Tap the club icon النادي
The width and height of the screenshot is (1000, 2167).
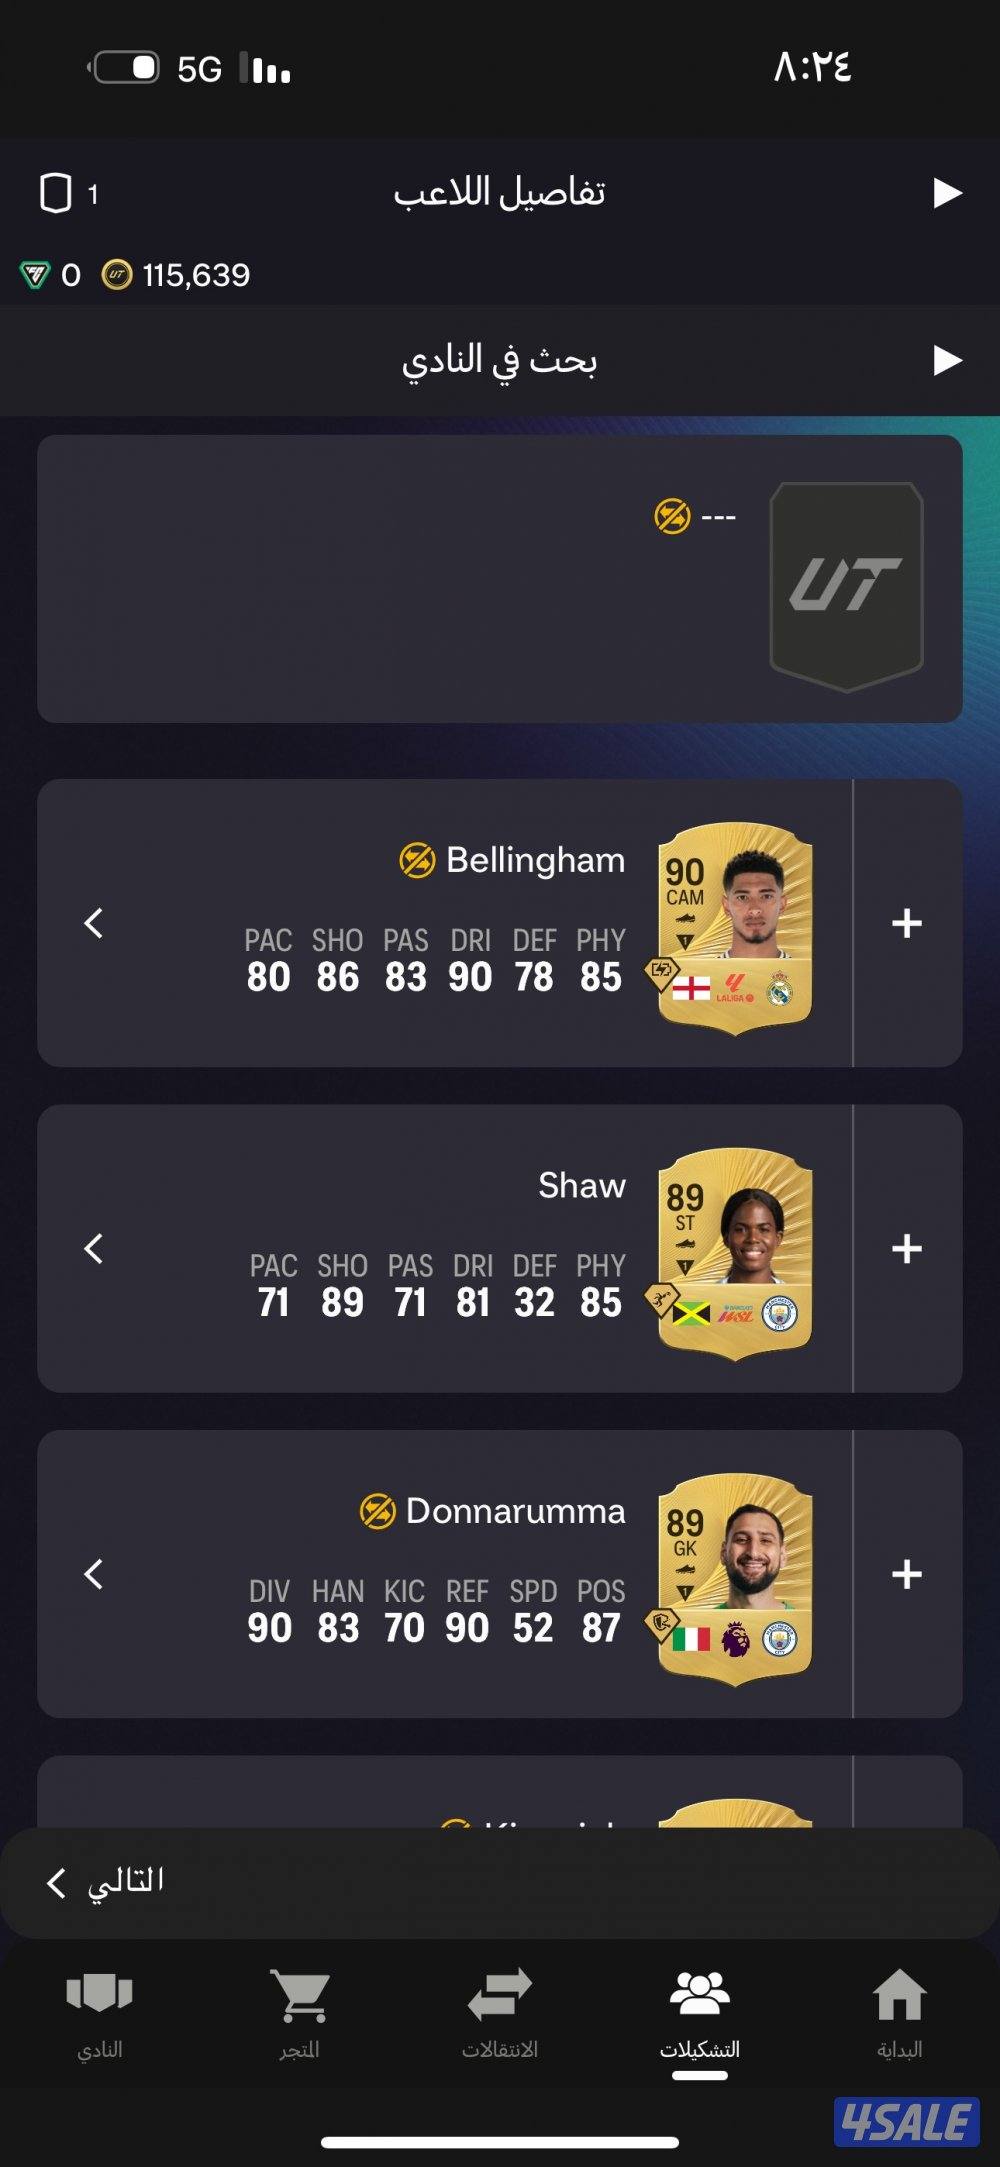(x=99, y=2013)
